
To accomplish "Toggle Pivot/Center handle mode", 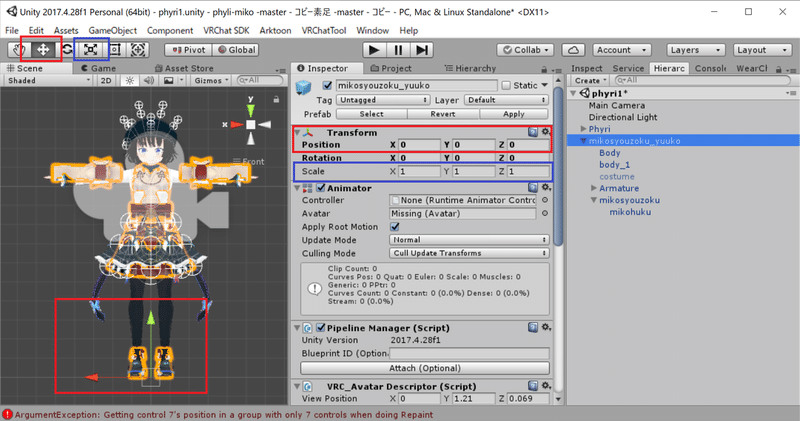I will pos(188,49).
